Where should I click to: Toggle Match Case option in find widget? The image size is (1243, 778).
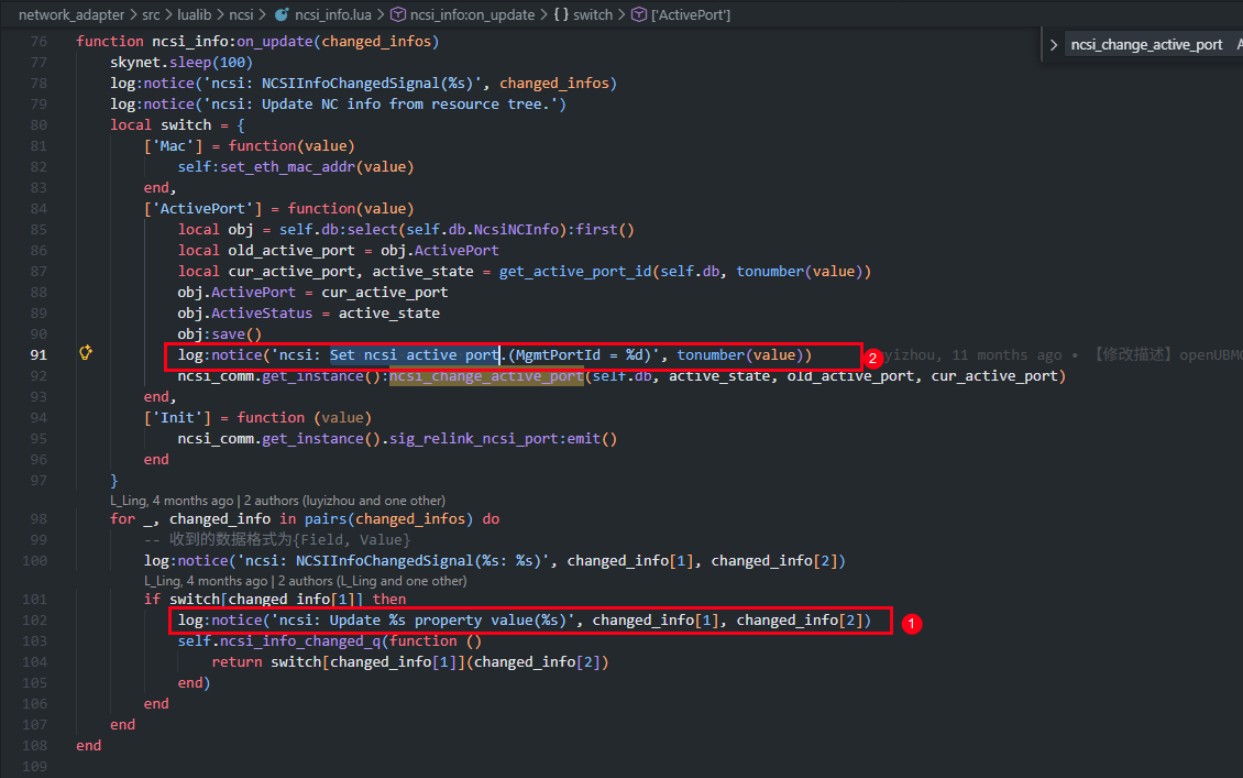(x=1239, y=44)
